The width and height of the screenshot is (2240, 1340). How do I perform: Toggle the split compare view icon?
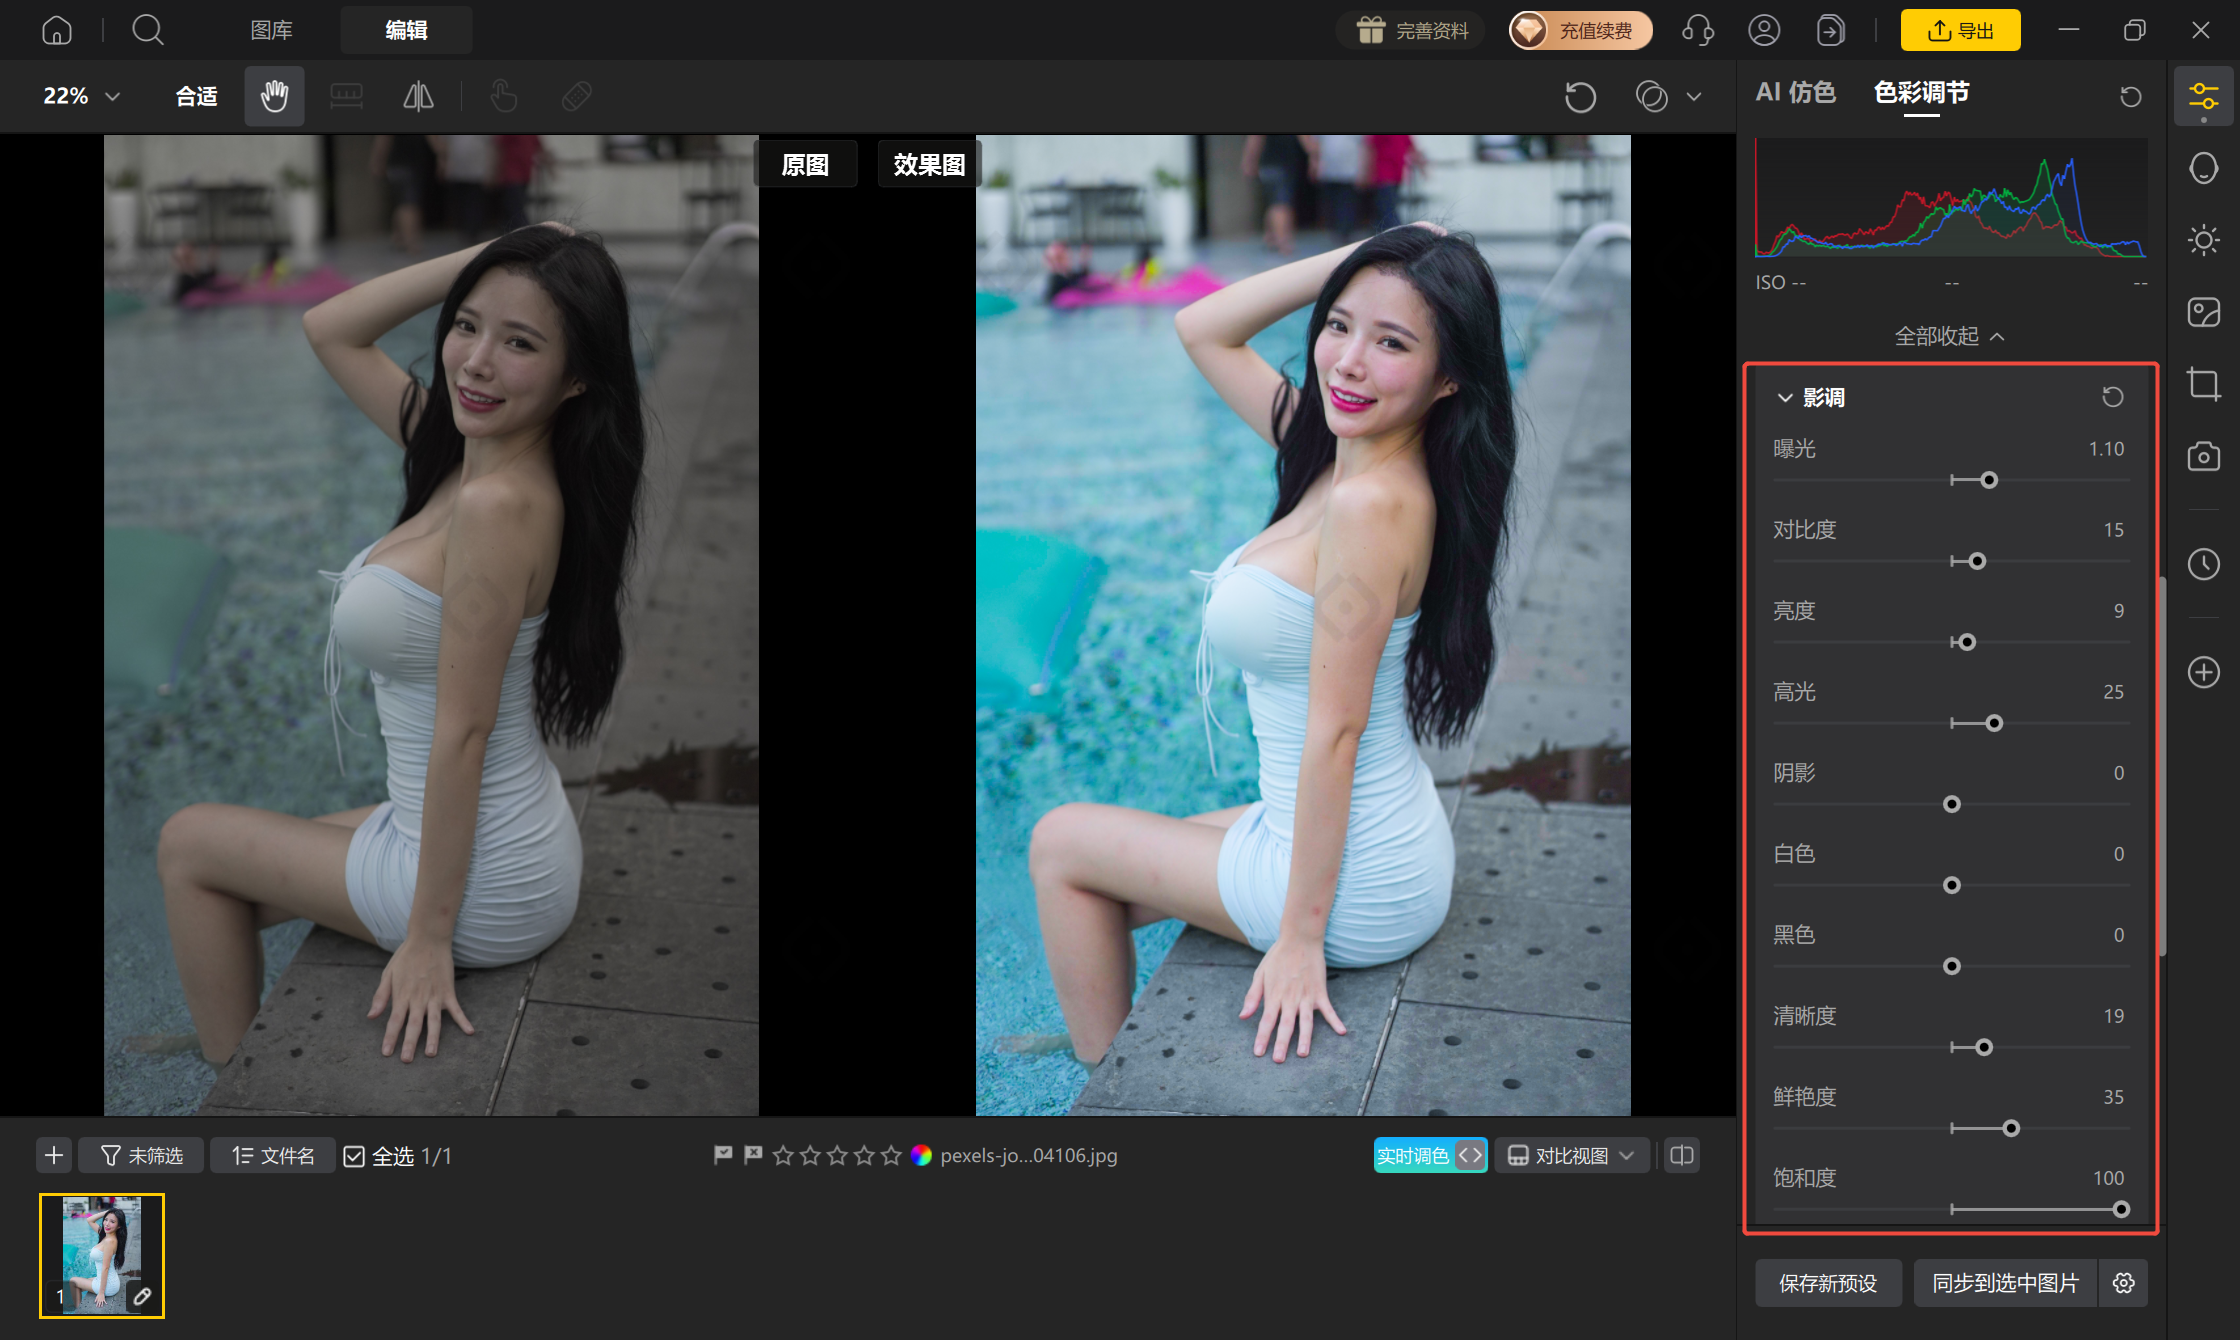[1682, 1155]
